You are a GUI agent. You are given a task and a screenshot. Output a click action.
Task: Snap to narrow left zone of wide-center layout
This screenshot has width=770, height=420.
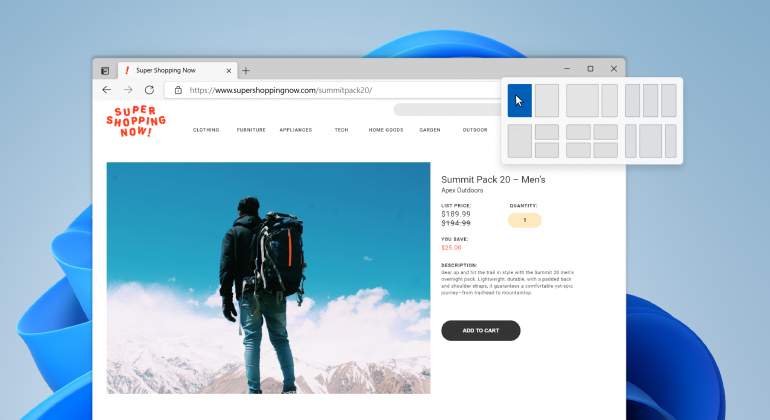631,141
